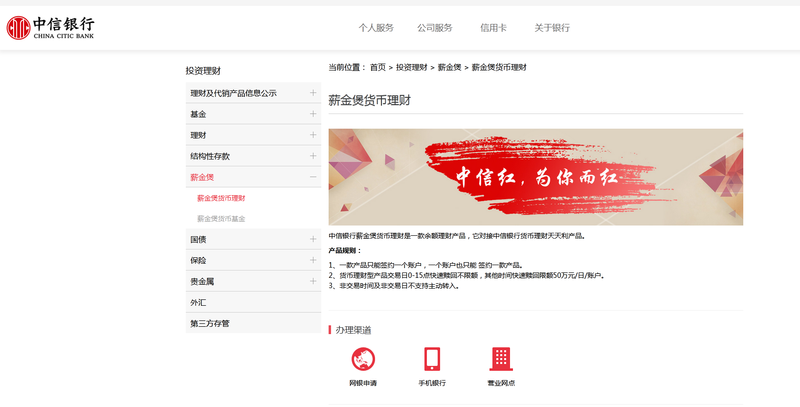Viewport: 800px width, 407px height.
Task: Expand 理财及代销产品信息公示 plus icon
Action: tap(313, 93)
